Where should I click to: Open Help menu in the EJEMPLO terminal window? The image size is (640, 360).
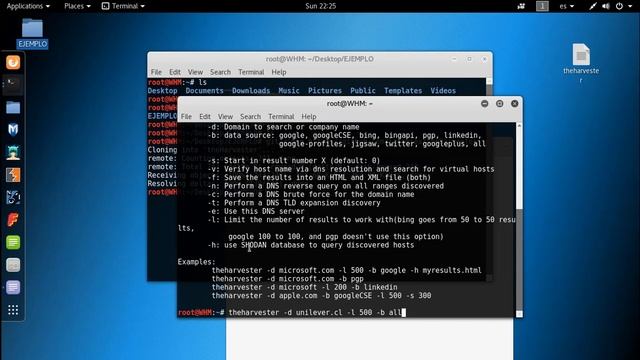[279, 72]
